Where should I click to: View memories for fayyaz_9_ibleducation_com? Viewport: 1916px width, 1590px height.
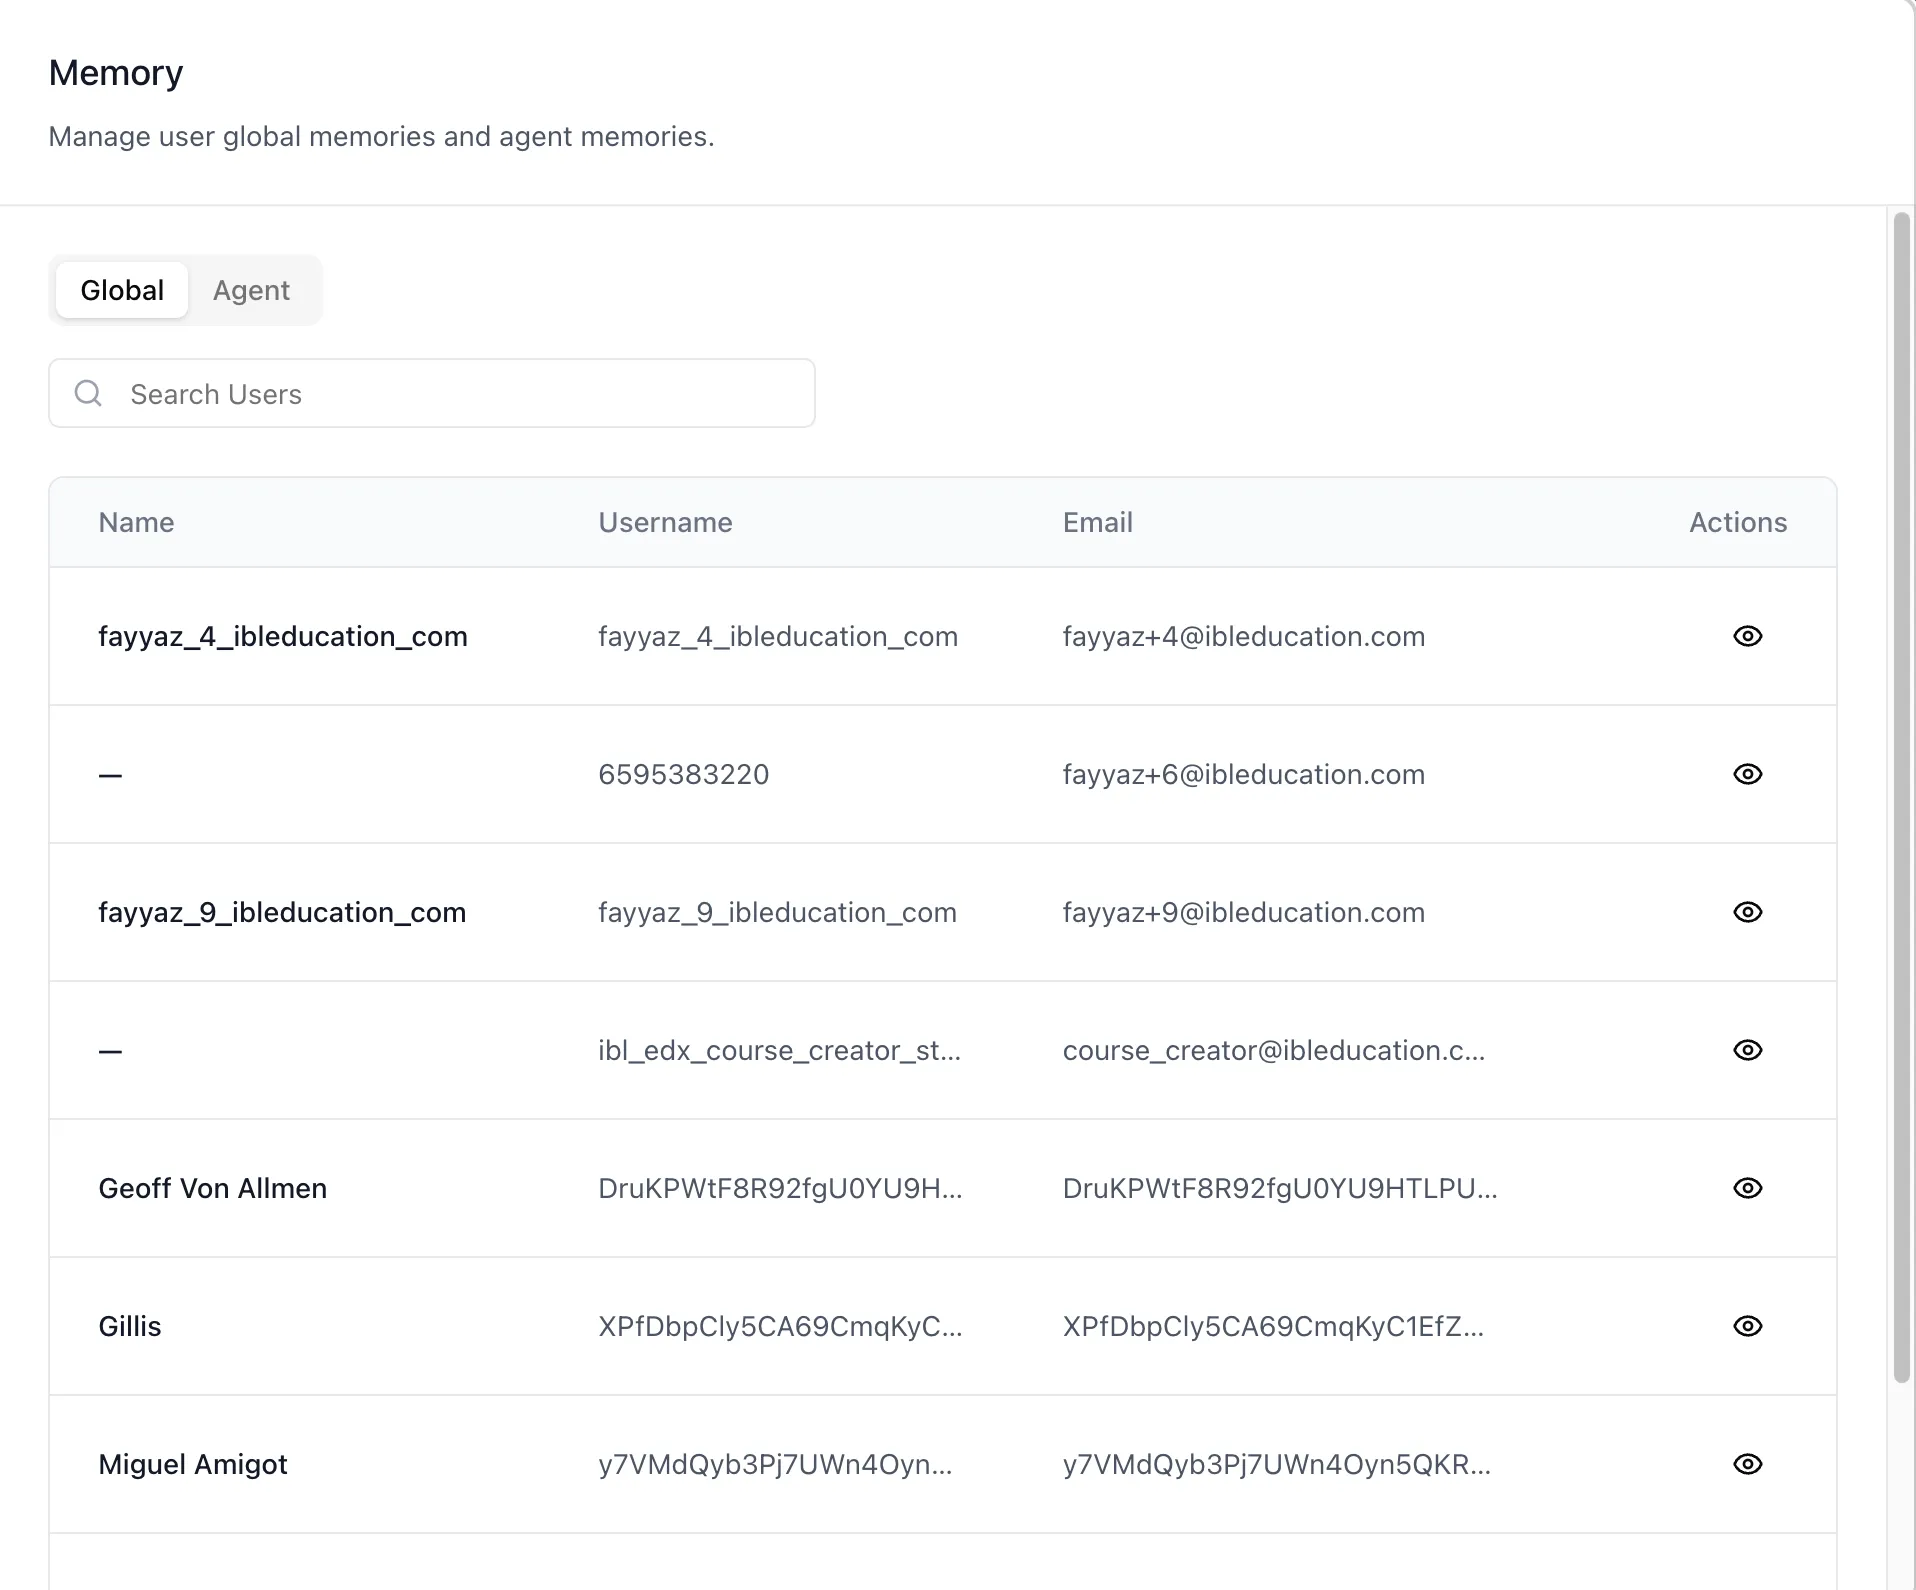point(1747,912)
